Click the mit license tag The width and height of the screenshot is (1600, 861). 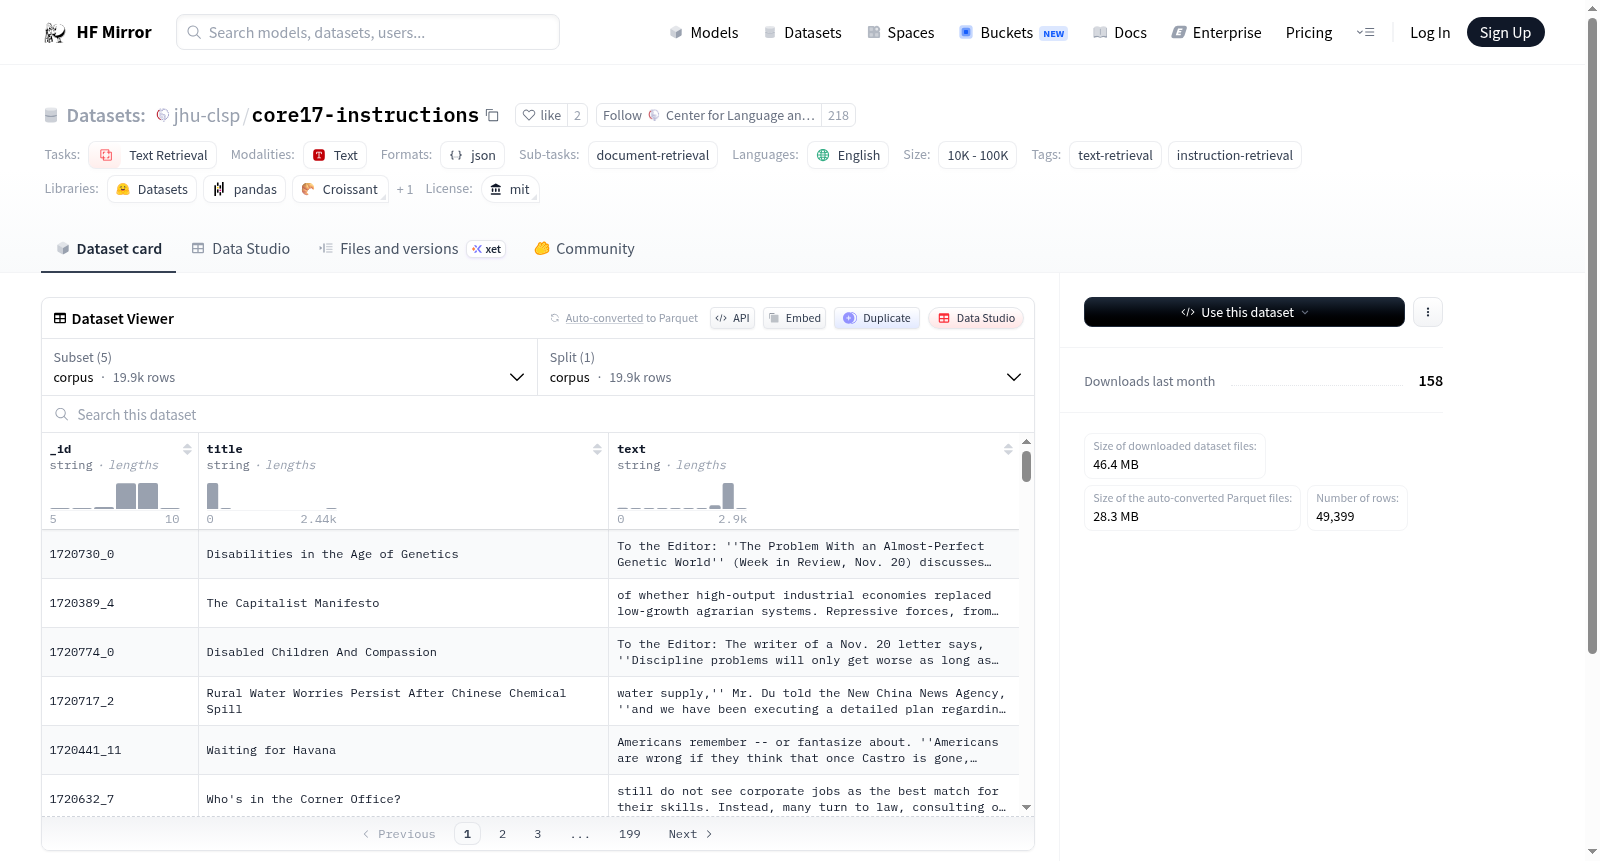coord(510,189)
